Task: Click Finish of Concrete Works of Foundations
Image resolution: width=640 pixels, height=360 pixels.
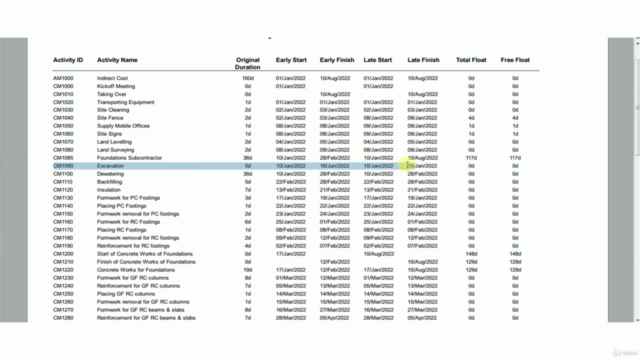Action: coord(146,262)
